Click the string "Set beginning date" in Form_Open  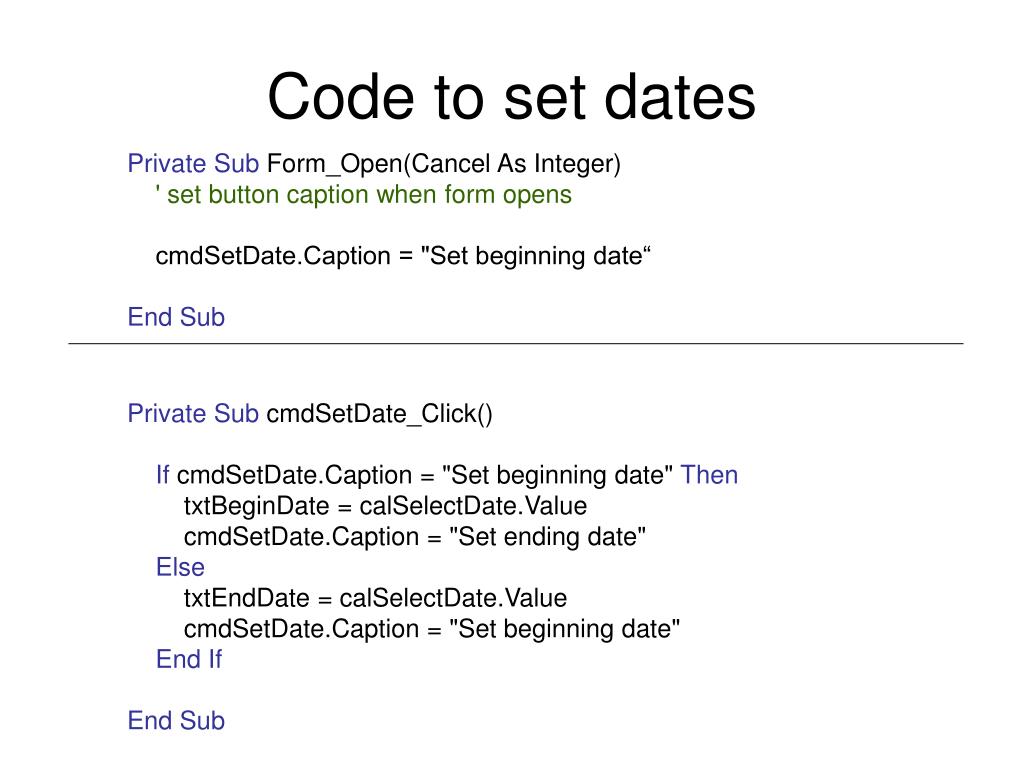(536, 256)
